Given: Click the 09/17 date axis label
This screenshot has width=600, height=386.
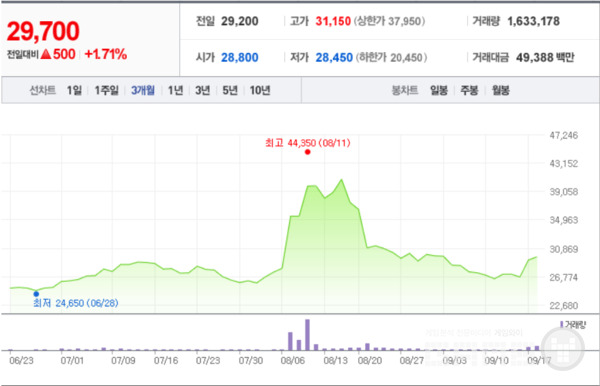Looking at the screenshot, I should 539,360.
